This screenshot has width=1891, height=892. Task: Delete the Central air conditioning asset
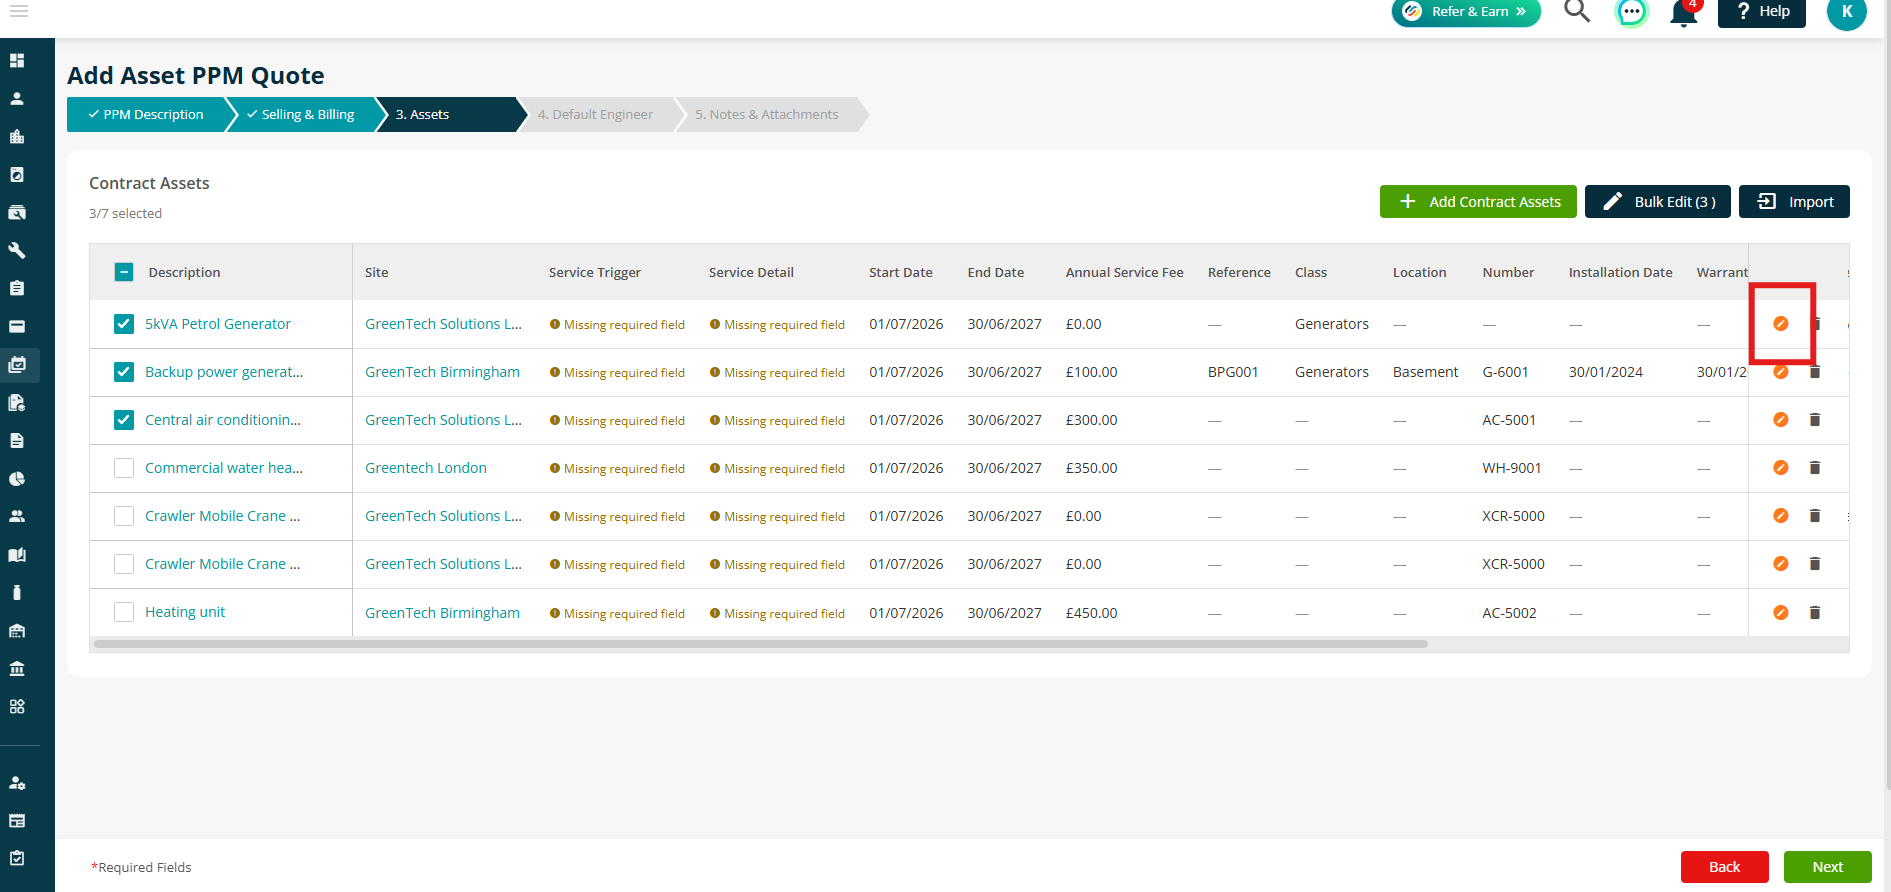point(1814,420)
